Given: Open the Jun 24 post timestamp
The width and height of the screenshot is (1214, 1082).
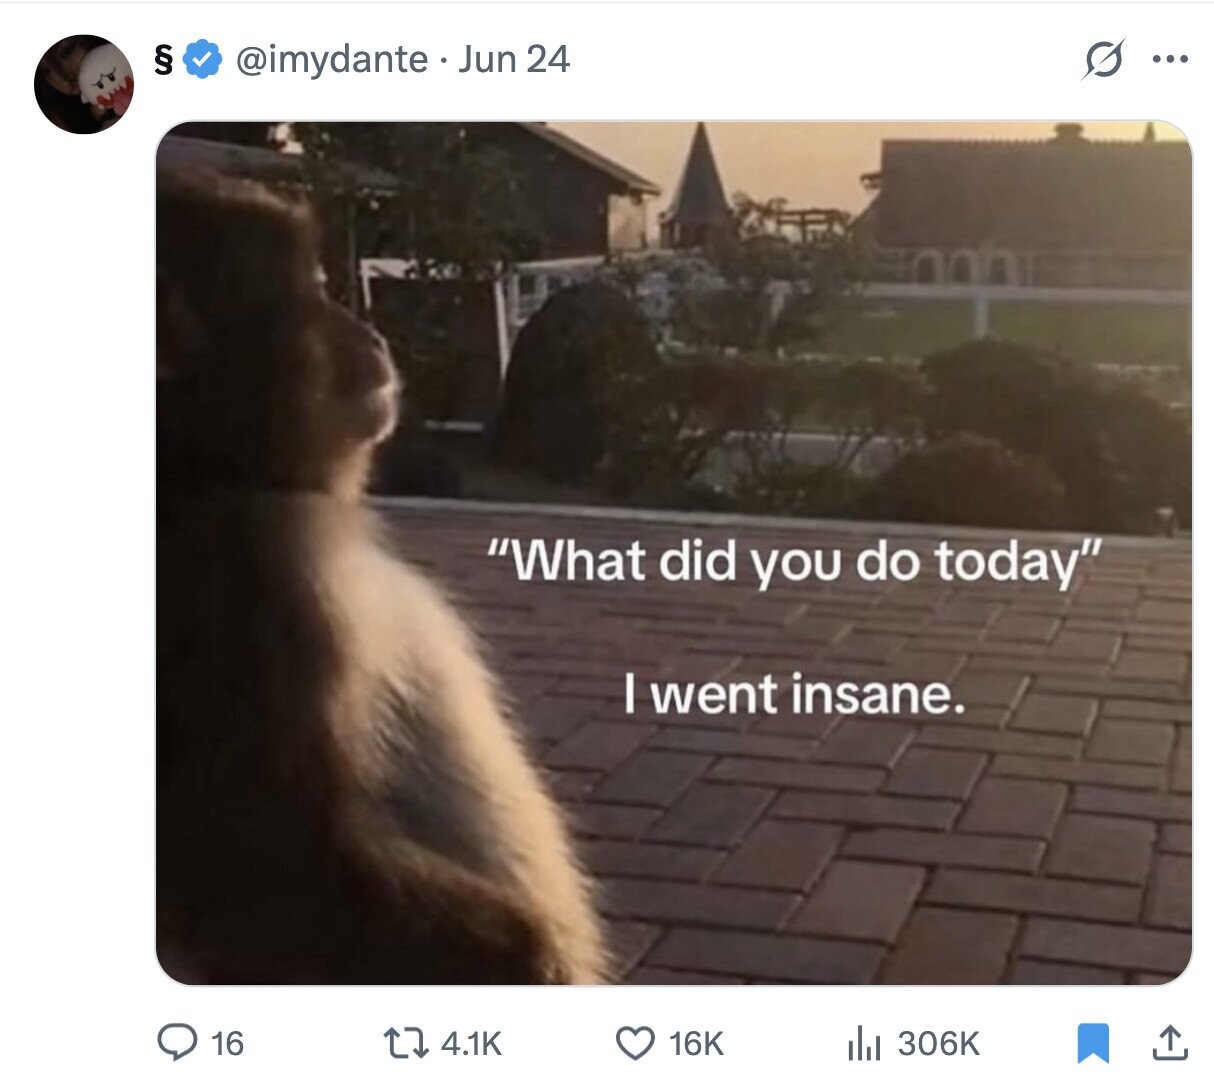Looking at the screenshot, I should click(514, 60).
